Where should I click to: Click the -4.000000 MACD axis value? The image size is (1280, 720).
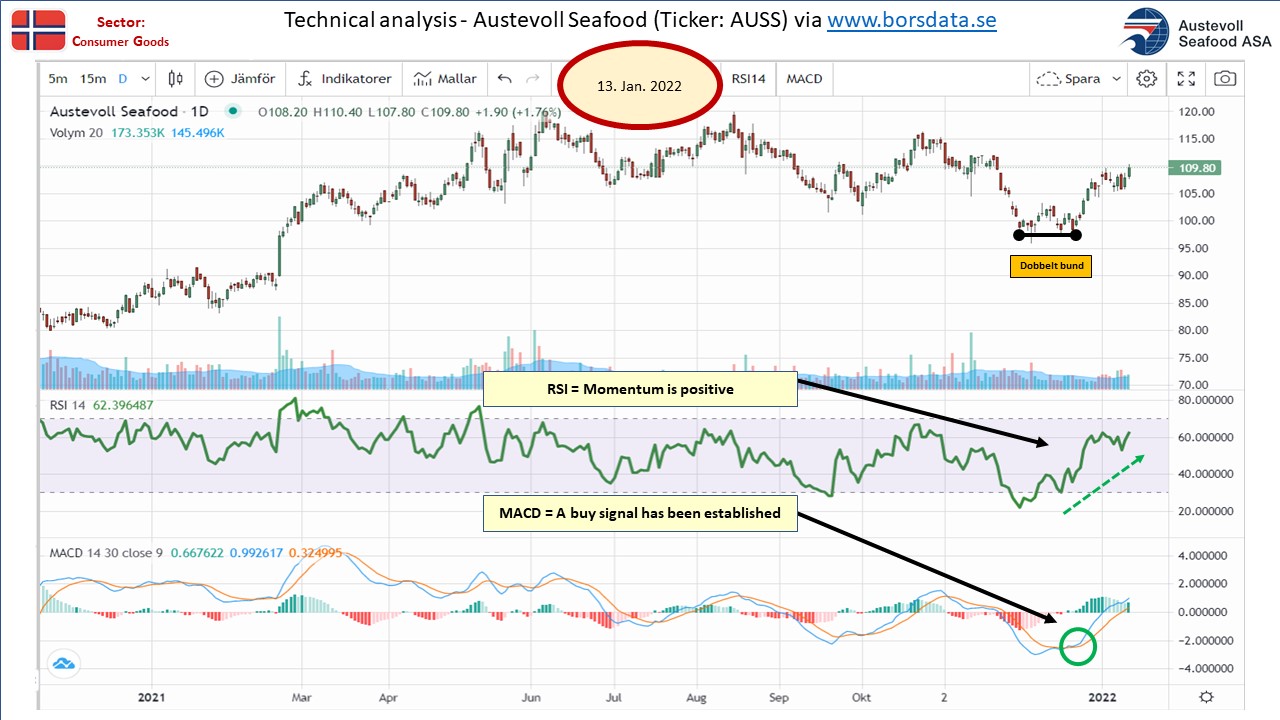click(x=1204, y=669)
